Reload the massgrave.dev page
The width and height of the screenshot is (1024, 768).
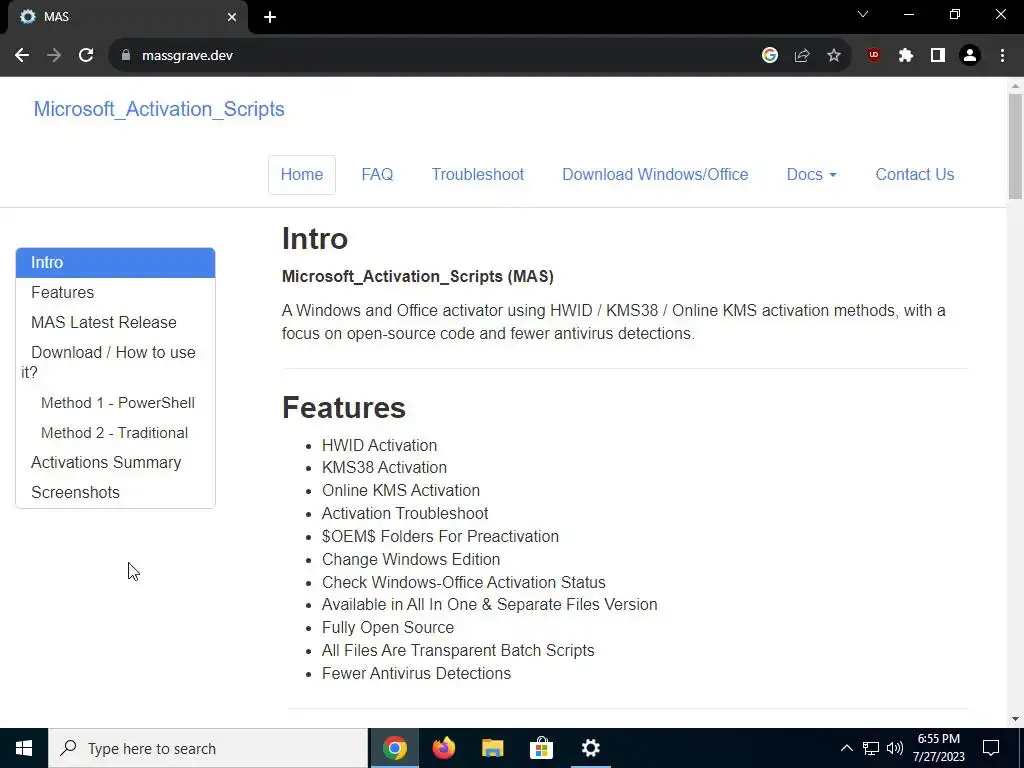pyautogui.click(x=86, y=56)
